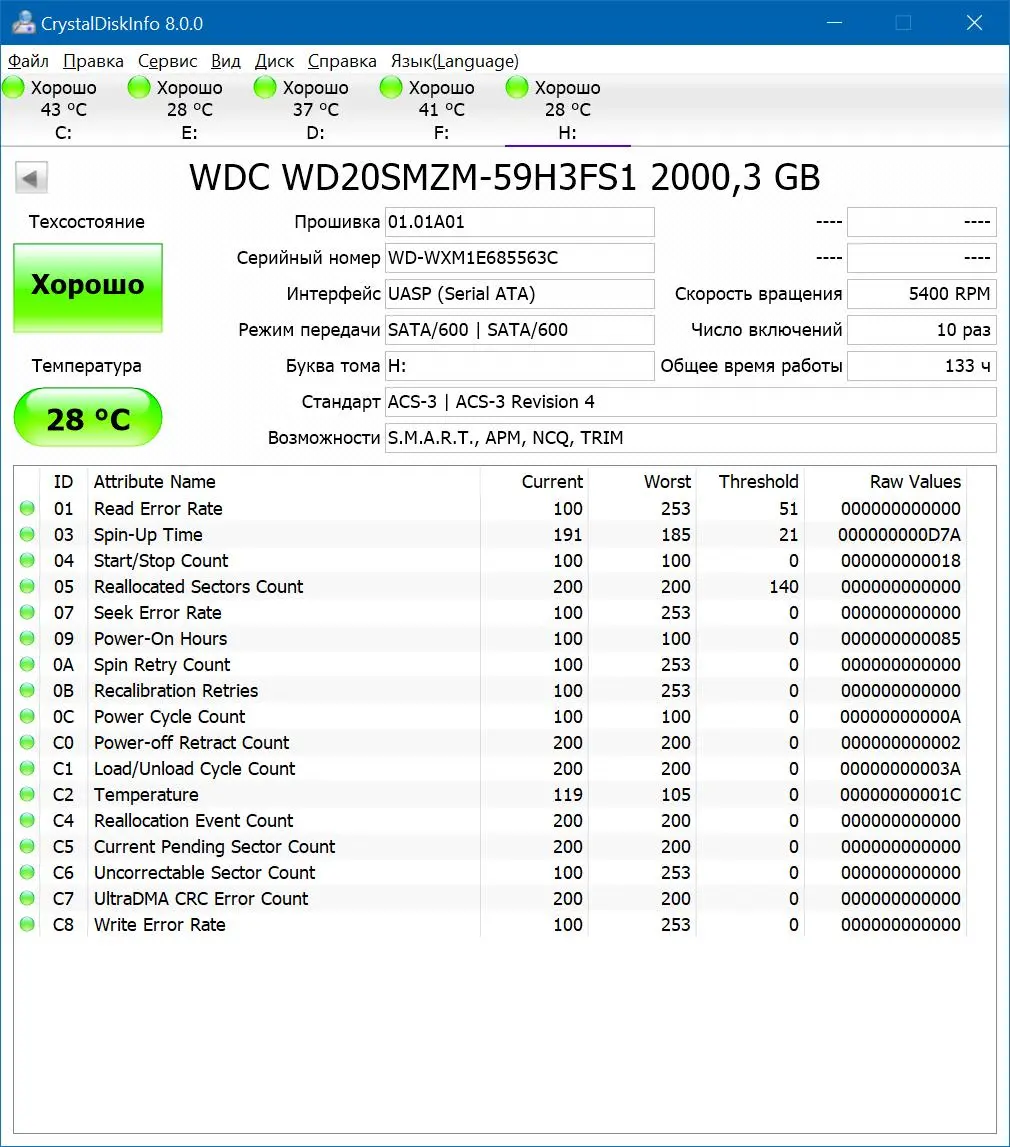
Task: Click the status dot for Reallocation Event Count
Action: [27, 820]
